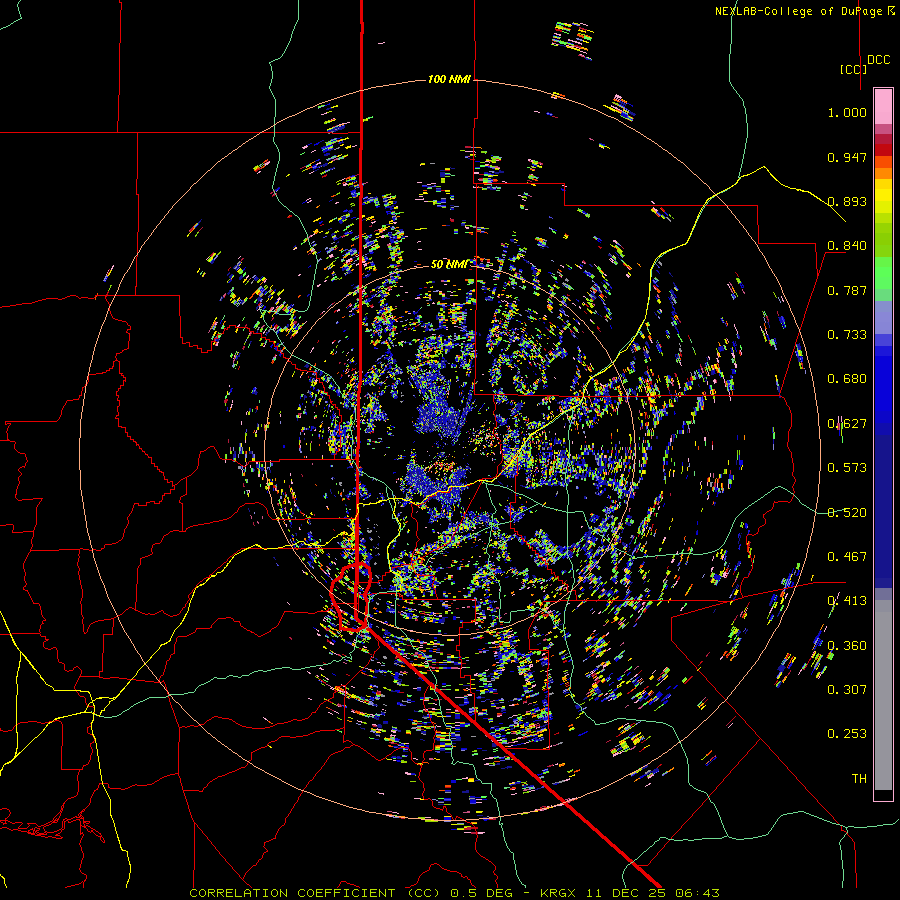Click the red warning polygon on radar map
This screenshot has height=900, width=900.
351,597
